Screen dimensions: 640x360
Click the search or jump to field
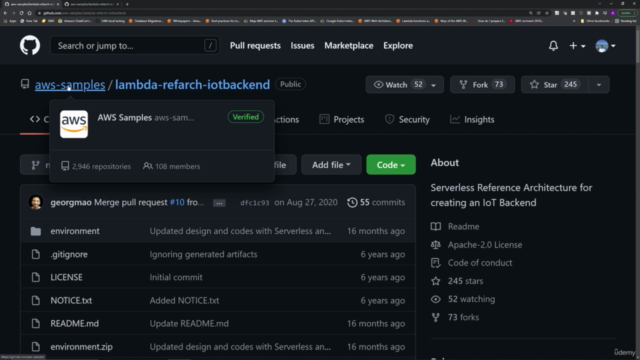pyautogui.click(x=135, y=45)
